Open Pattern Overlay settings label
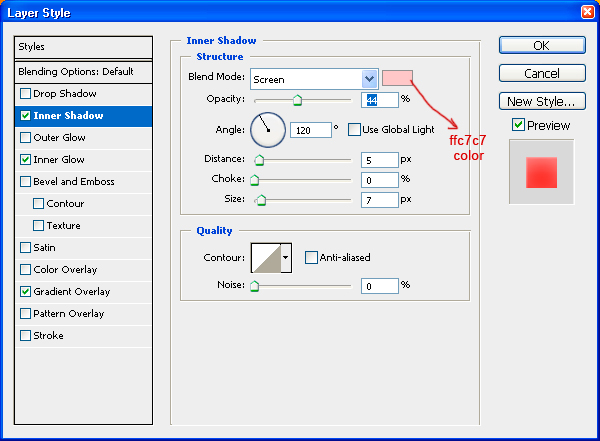The width and height of the screenshot is (600, 441). [x=69, y=314]
